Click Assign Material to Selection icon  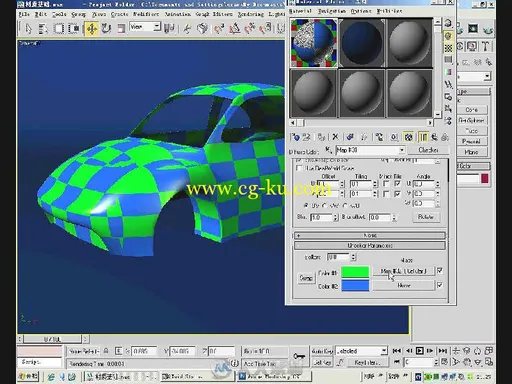pos(321,137)
